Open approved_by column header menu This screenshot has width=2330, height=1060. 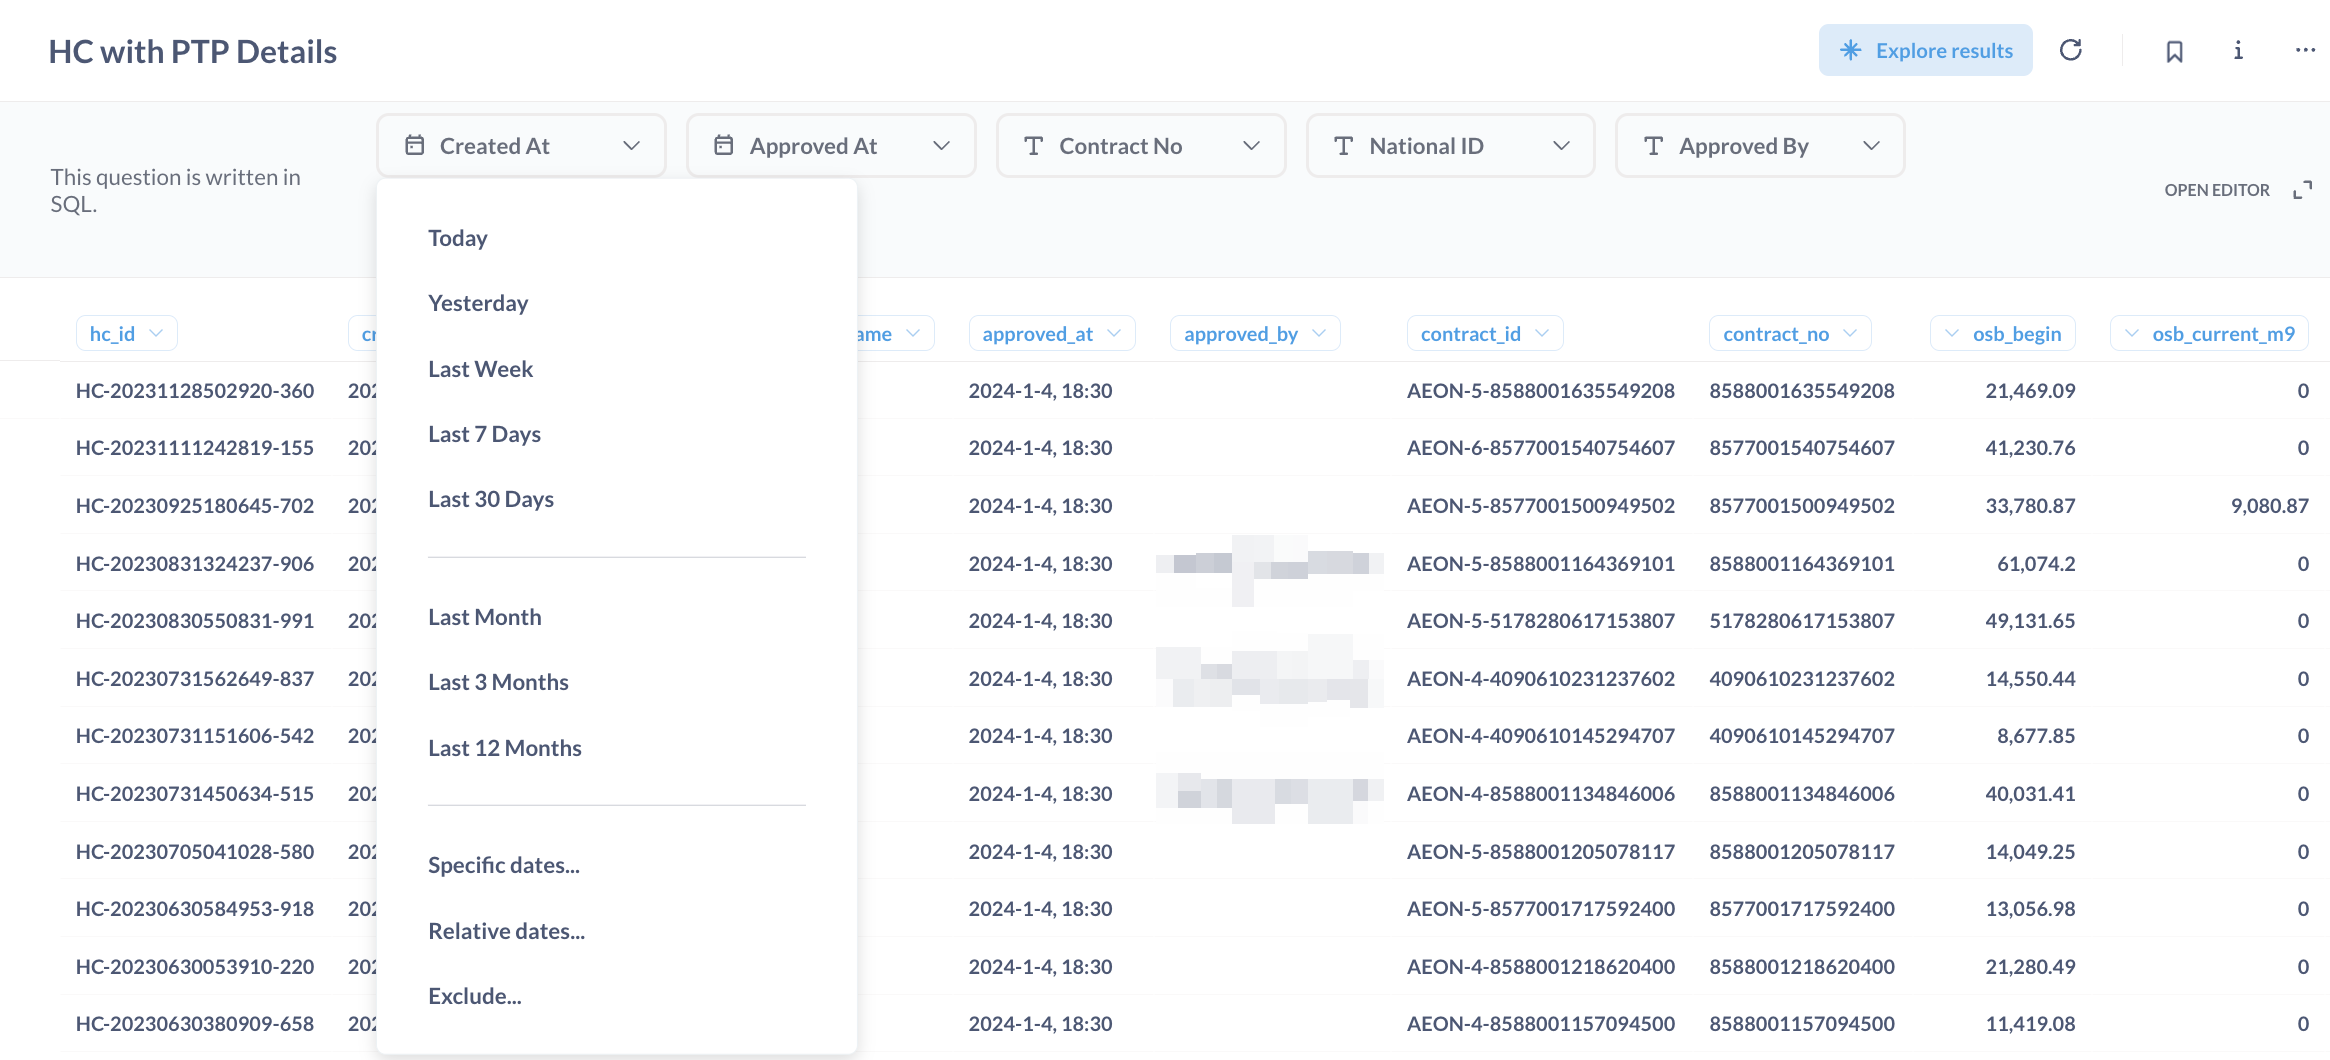pos(1255,334)
